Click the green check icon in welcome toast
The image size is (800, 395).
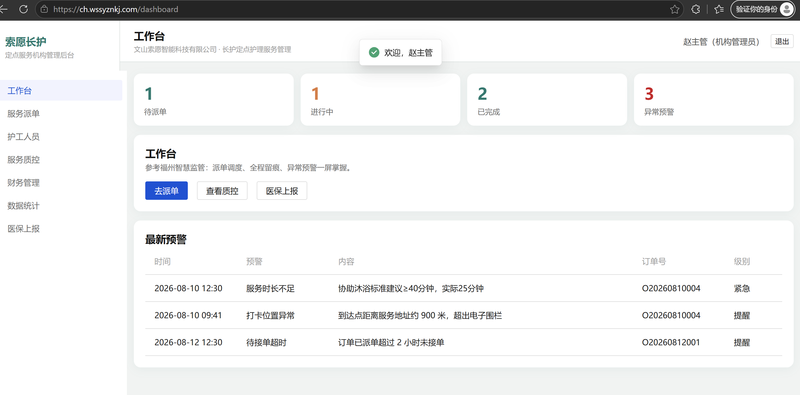[374, 53]
